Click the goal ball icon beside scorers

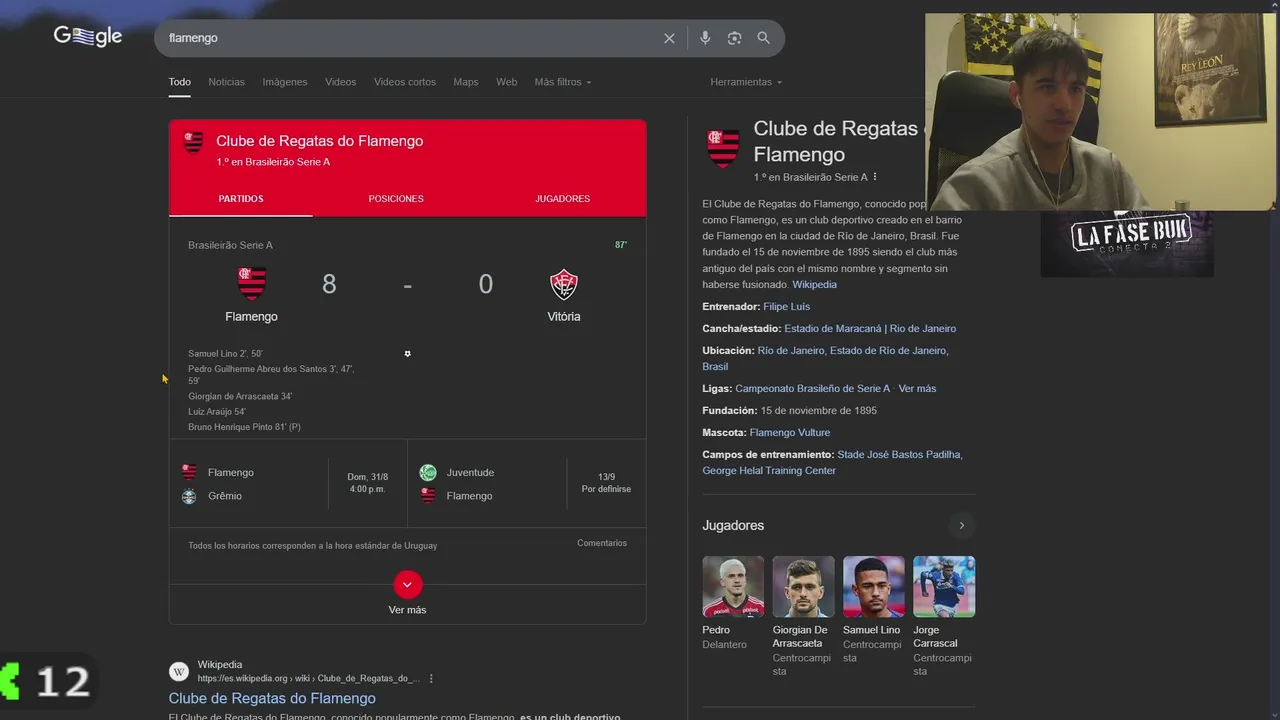(x=407, y=354)
